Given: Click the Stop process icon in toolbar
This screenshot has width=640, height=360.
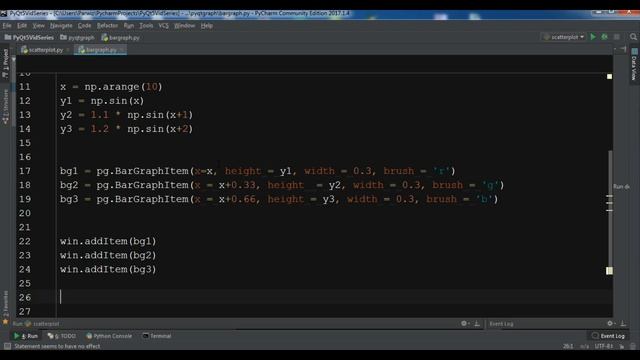Looking at the screenshot, I should coord(617,37).
